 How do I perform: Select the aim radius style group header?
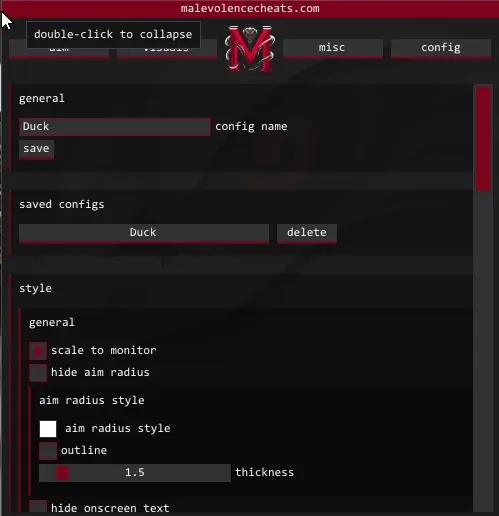[x=92, y=400]
